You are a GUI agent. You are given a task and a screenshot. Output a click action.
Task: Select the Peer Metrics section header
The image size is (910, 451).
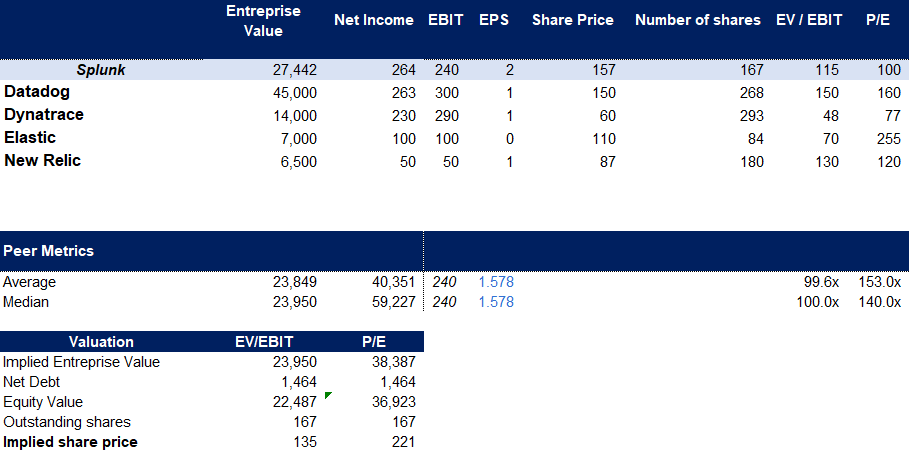tap(48, 251)
